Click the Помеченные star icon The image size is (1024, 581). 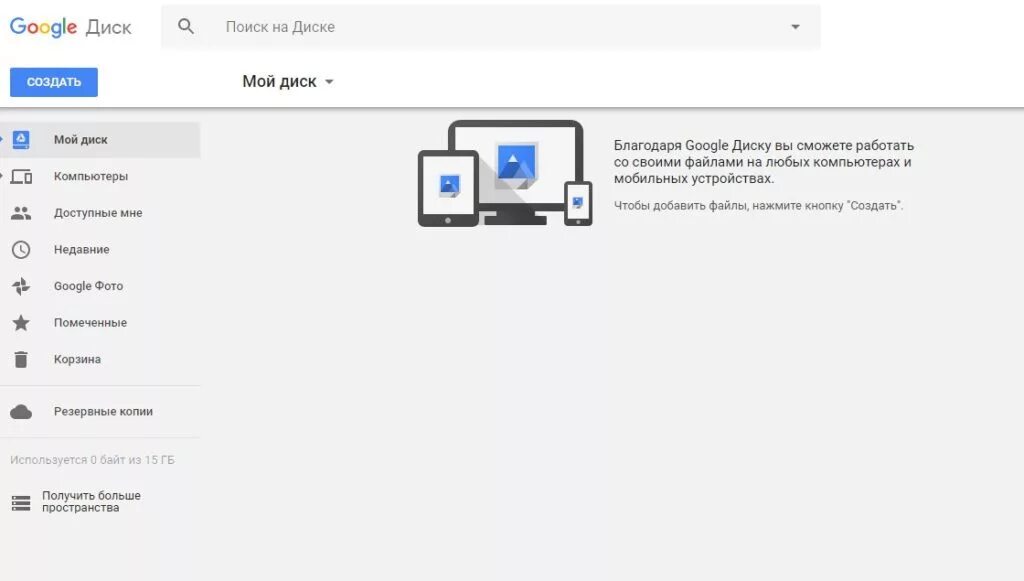[x=21, y=322]
